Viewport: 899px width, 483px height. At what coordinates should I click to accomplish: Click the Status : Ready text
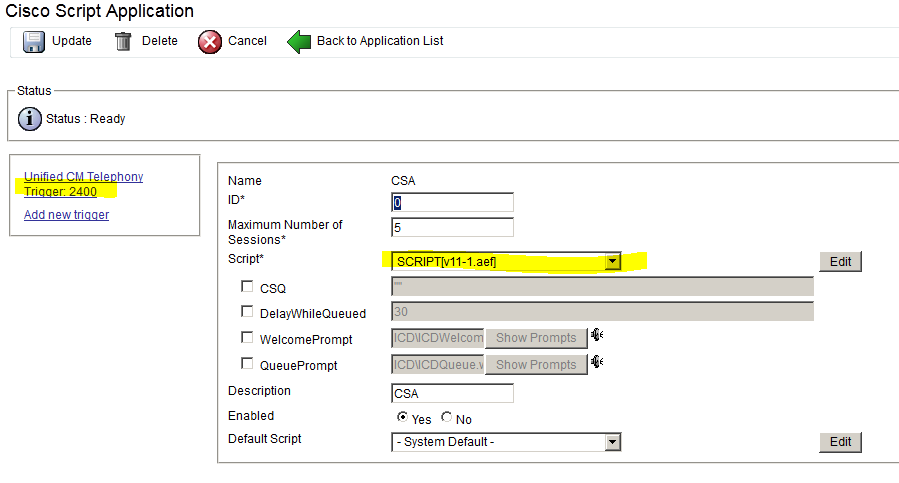(x=85, y=119)
